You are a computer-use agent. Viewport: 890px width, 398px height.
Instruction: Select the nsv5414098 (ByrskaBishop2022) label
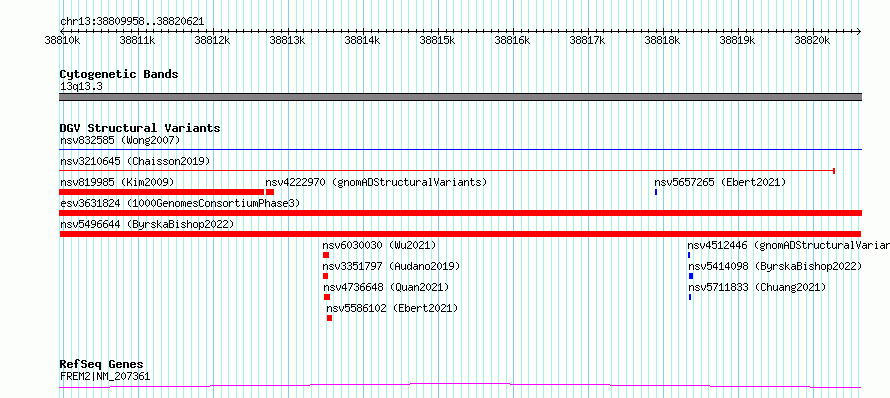pyautogui.click(x=775, y=266)
